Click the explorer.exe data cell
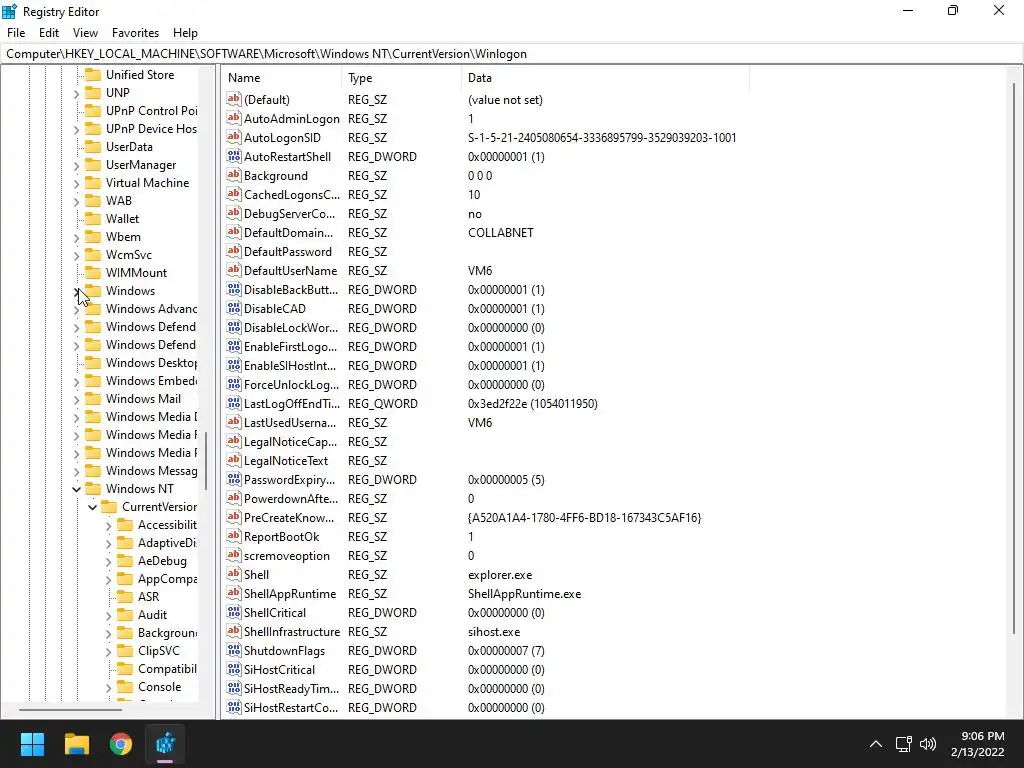This screenshot has width=1024, height=768. point(500,575)
